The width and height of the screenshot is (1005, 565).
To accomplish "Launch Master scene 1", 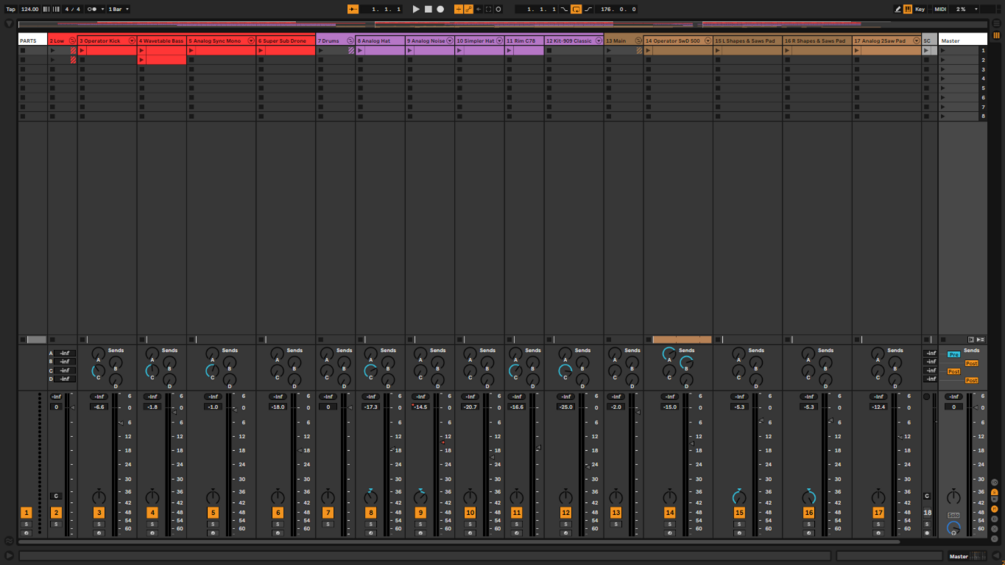I will [943, 50].
